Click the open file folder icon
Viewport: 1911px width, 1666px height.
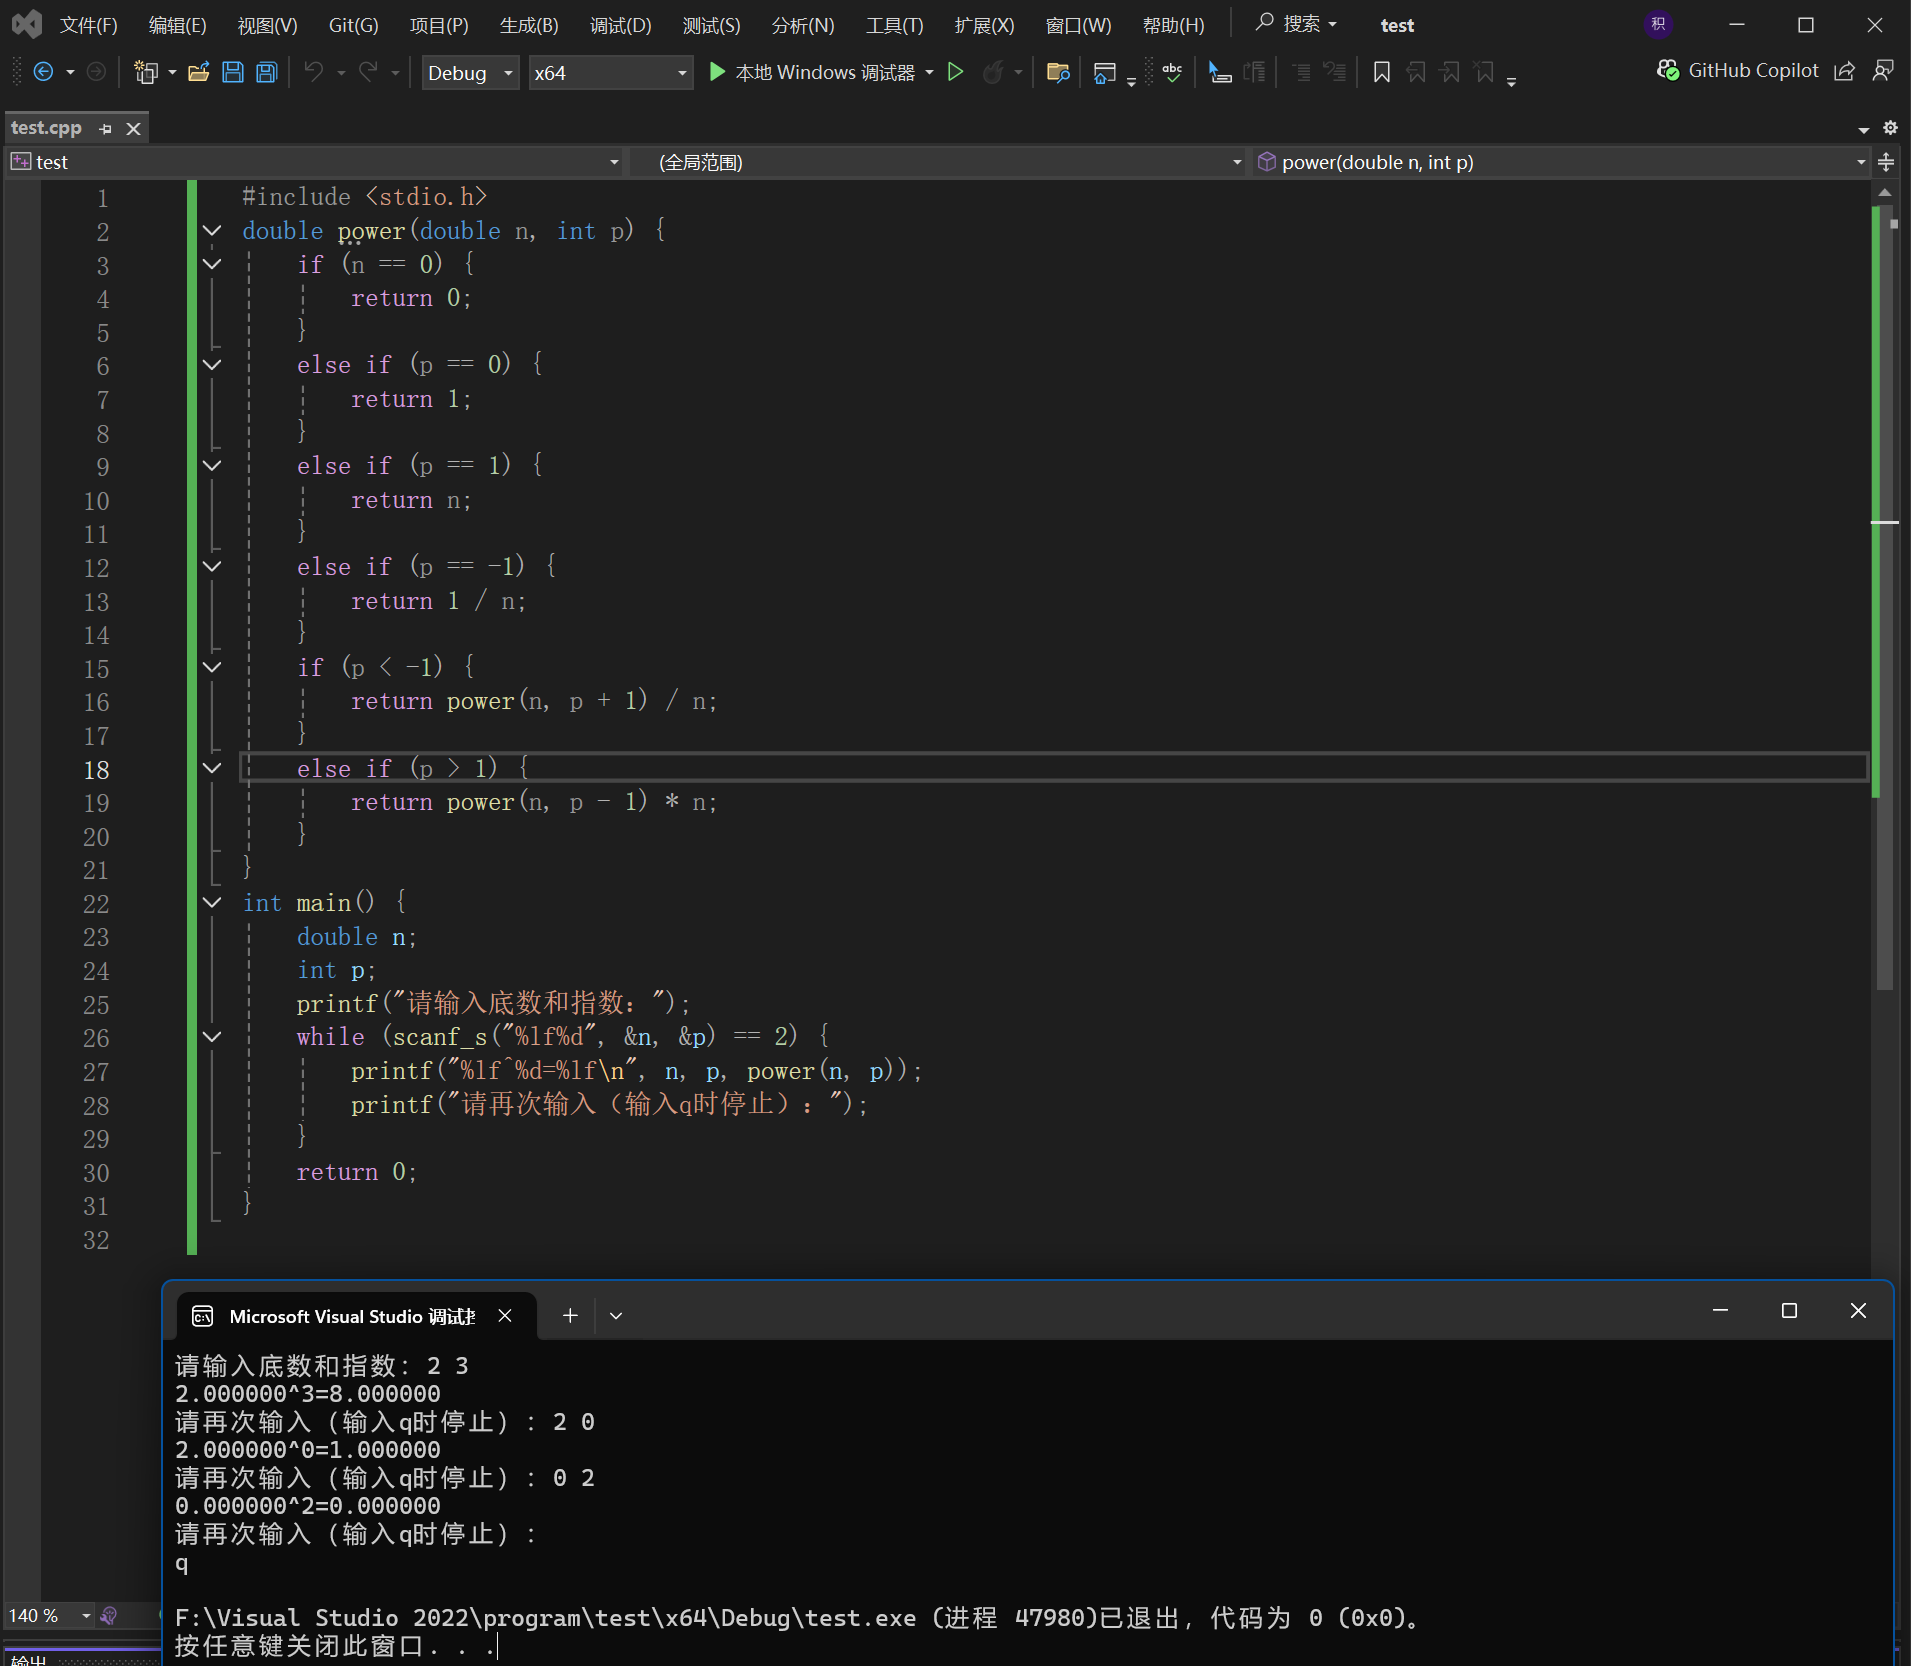point(198,72)
